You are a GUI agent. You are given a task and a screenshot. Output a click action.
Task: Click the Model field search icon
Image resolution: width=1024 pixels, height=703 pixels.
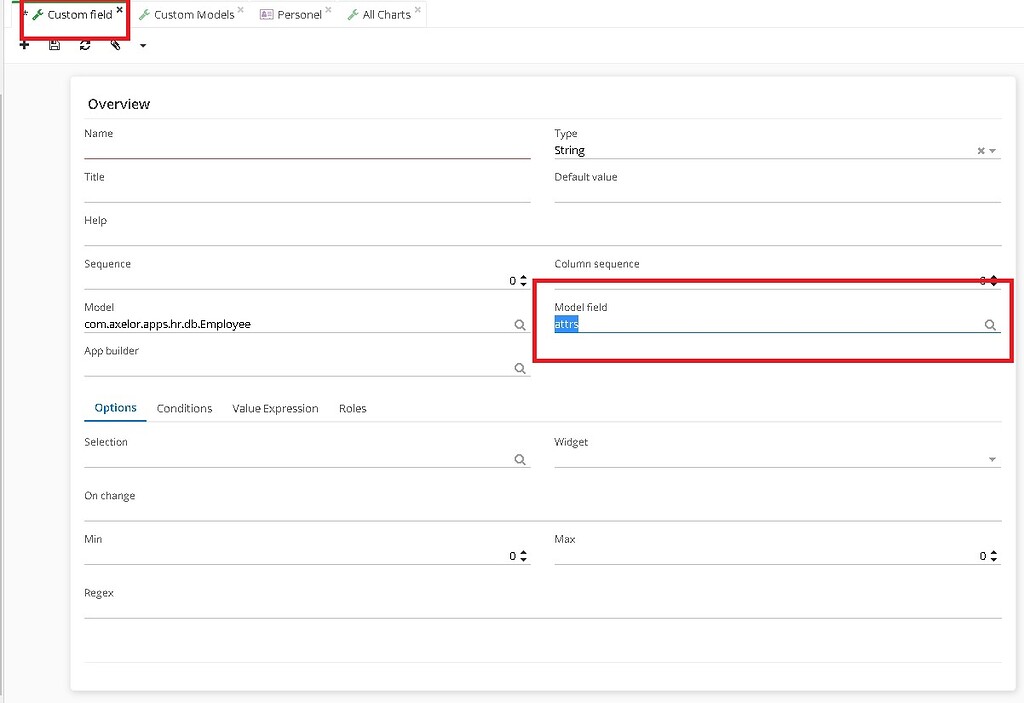pyautogui.click(x=990, y=325)
